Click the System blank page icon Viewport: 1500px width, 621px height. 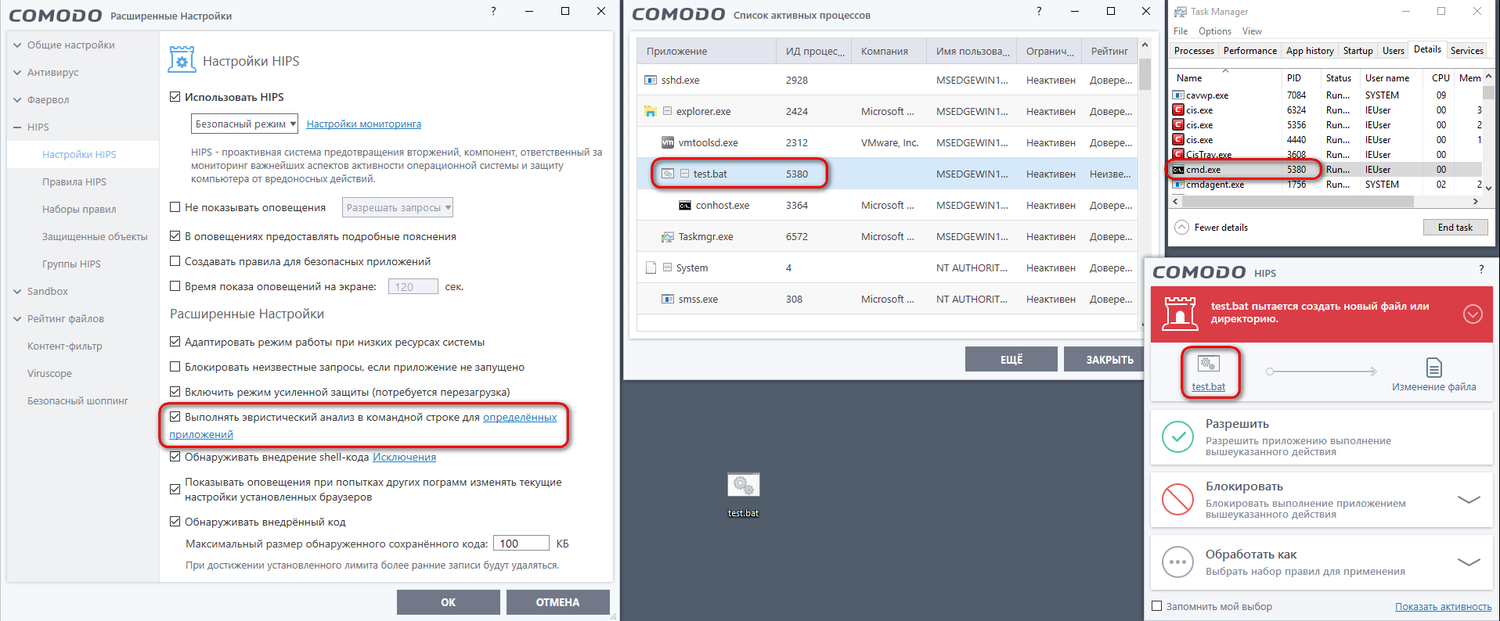click(x=650, y=268)
